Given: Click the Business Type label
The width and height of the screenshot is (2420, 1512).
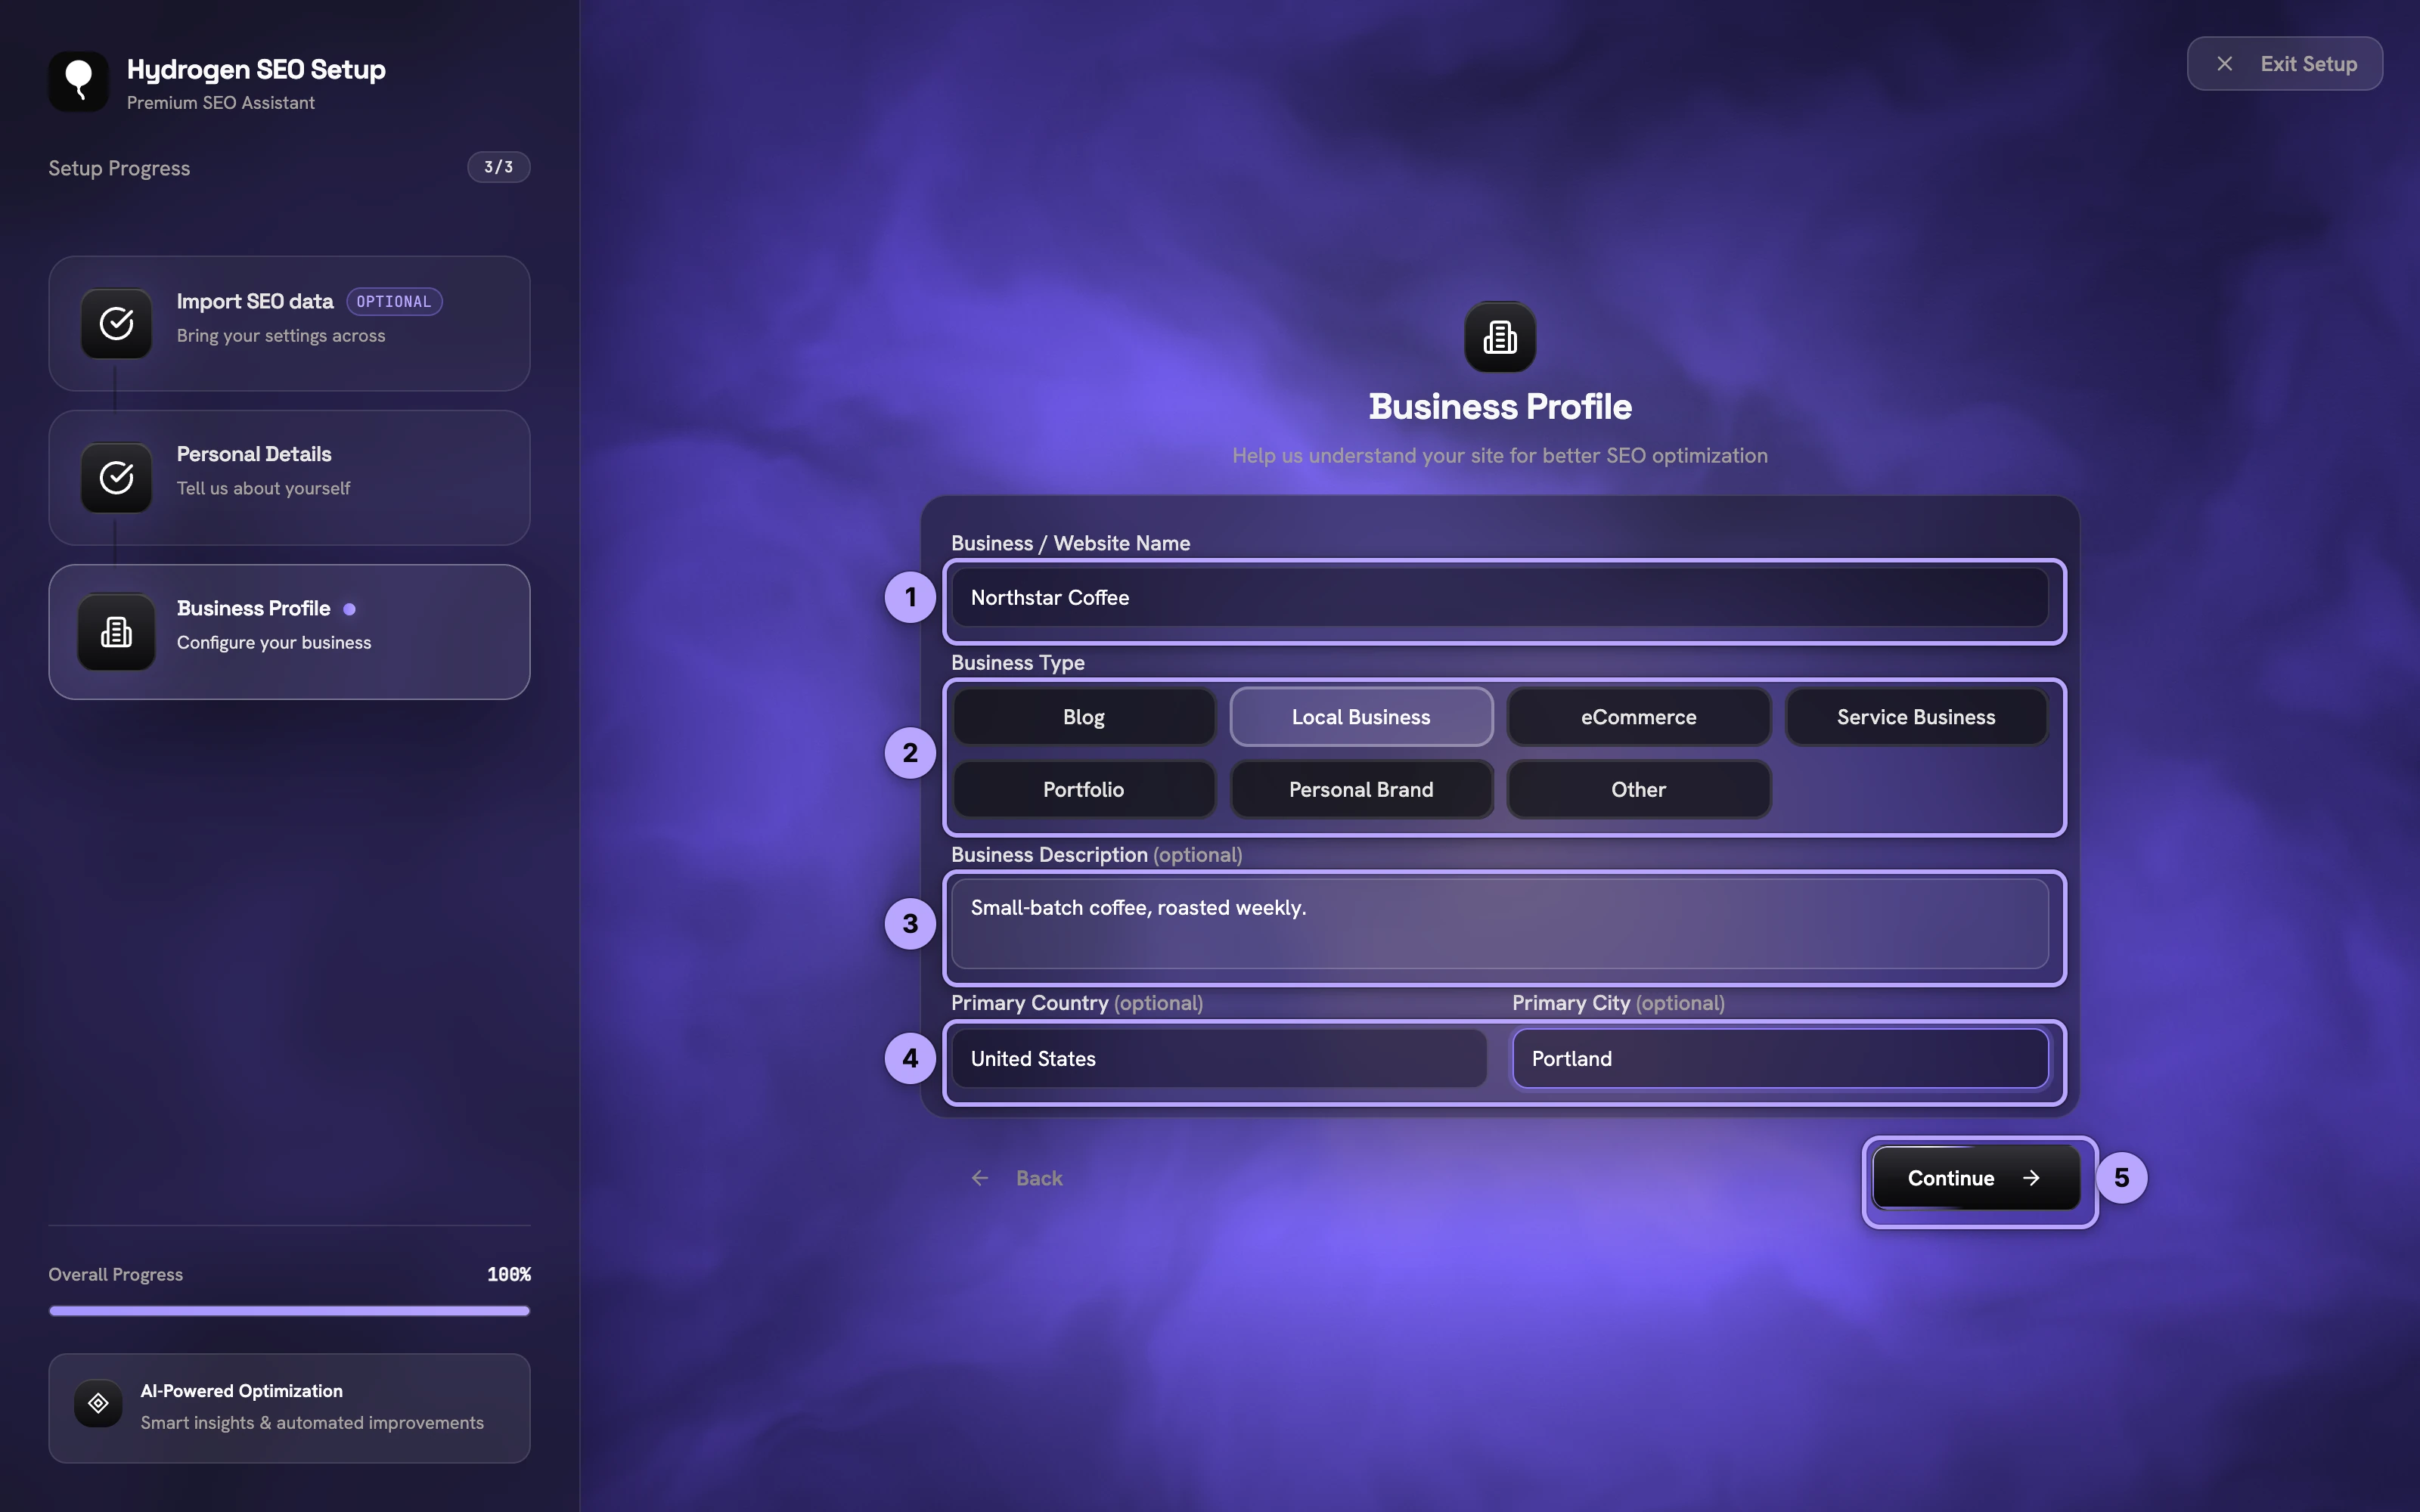Looking at the screenshot, I should click(x=1018, y=662).
